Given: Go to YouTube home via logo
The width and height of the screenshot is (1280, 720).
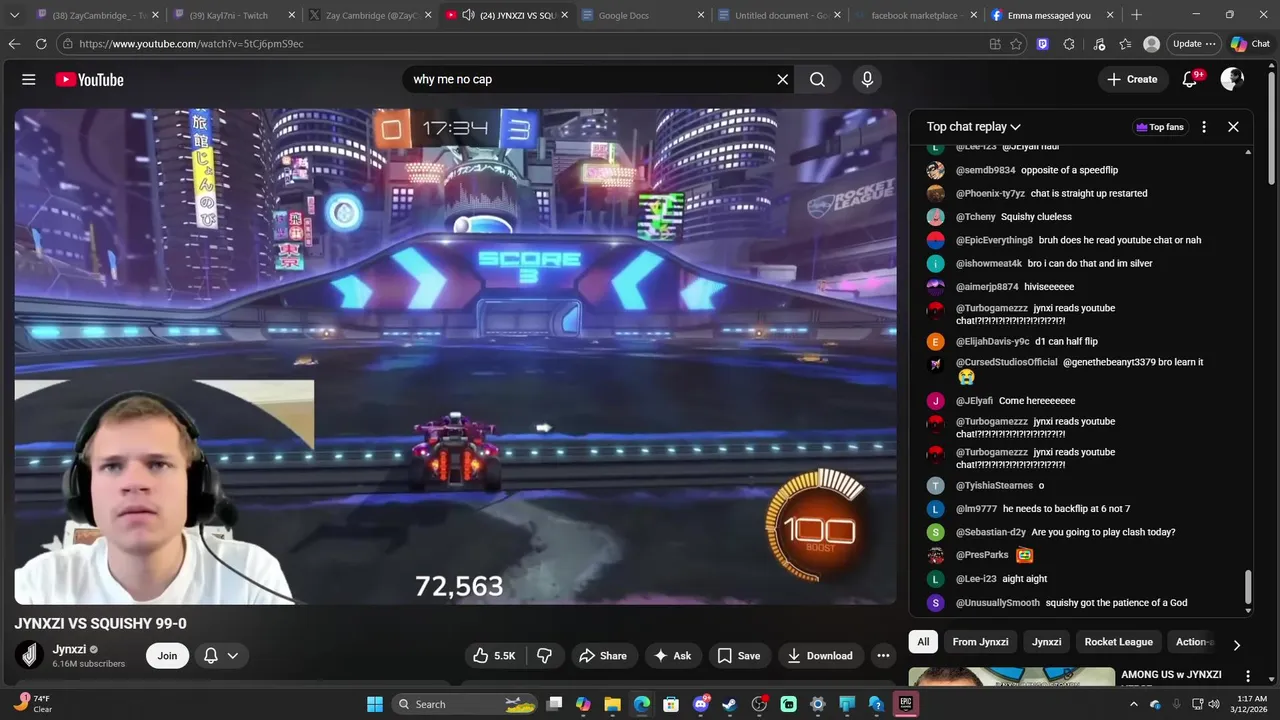Looking at the screenshot, I should (x=89, y=79).
